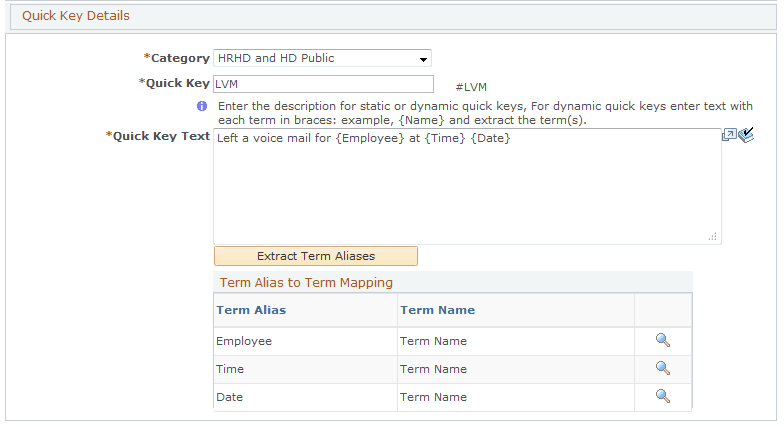Open lookup for Date term name
Screen dimensions: 784x427
[662, 396]
